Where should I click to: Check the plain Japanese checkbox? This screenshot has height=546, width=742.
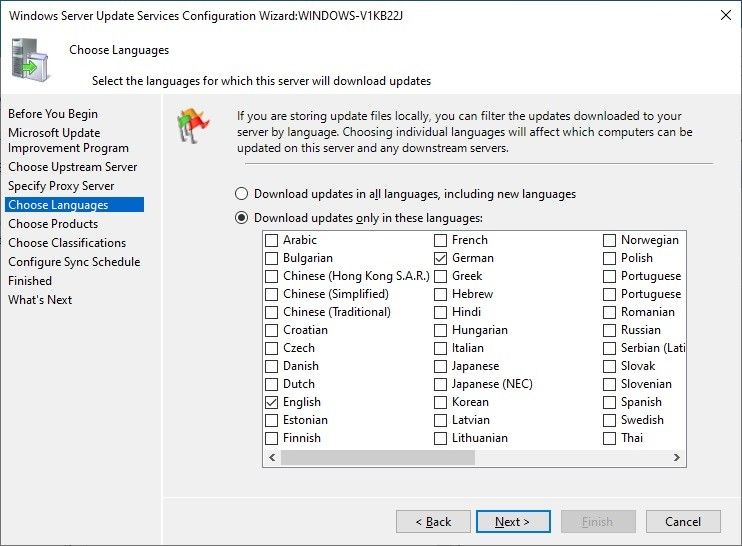click(441, 366)
